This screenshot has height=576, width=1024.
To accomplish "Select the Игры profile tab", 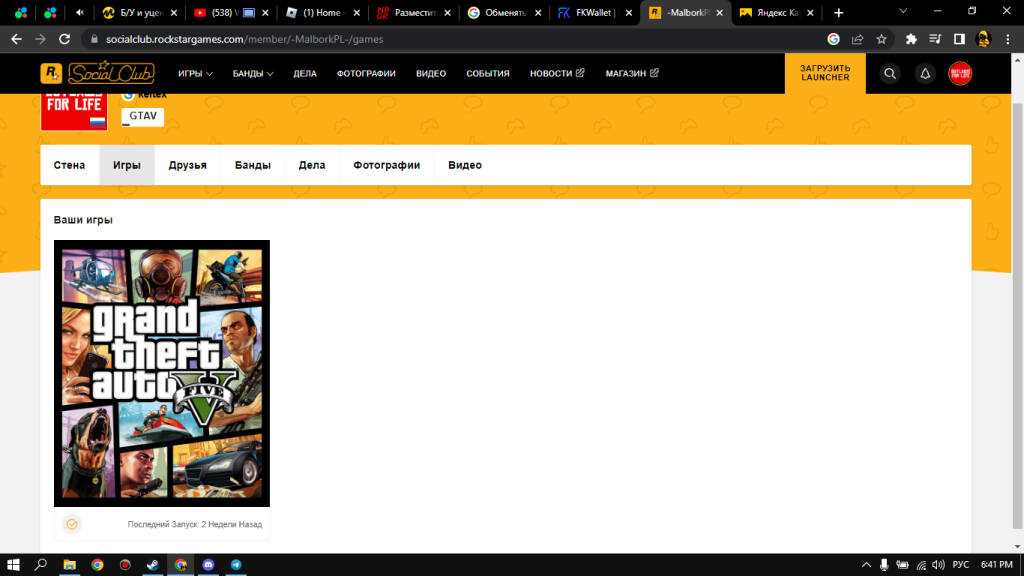I will [127, 165].
